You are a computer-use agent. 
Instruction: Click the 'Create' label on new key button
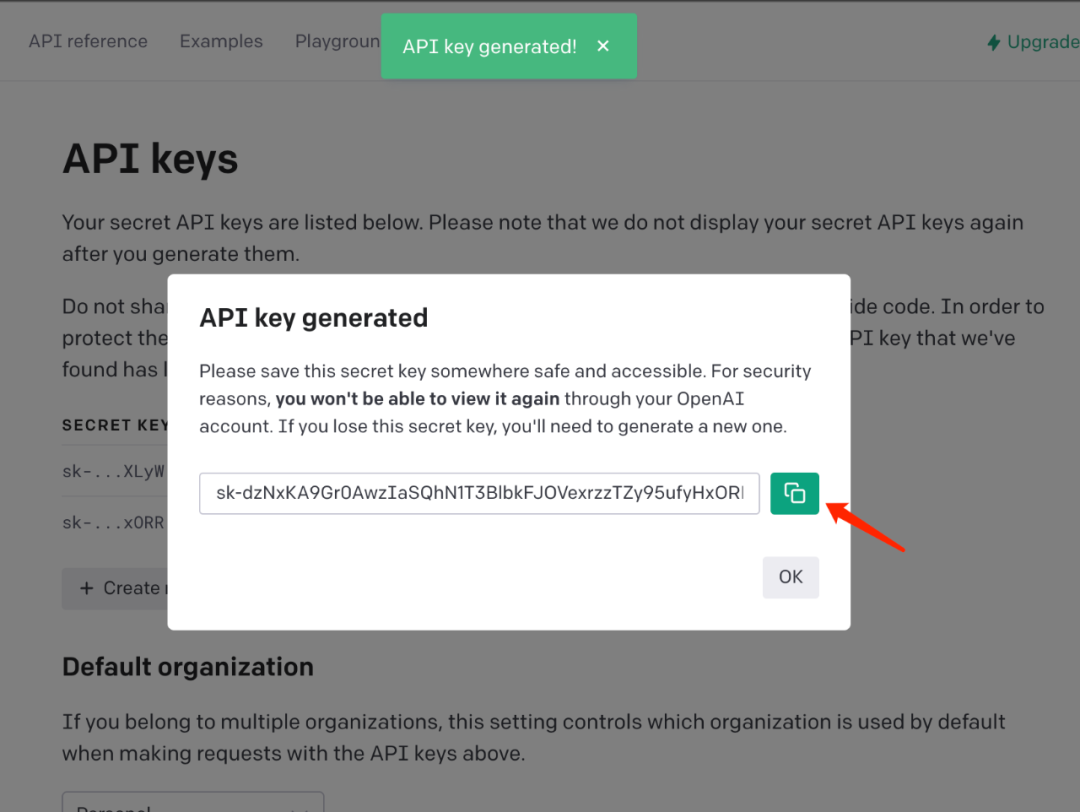(132, 588)
